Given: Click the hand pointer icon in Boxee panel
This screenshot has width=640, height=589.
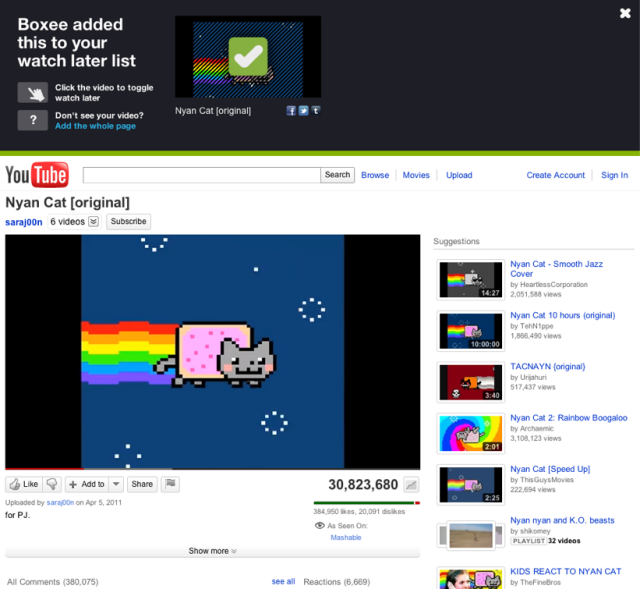Looking at the screenshot, I should (33, 93).
